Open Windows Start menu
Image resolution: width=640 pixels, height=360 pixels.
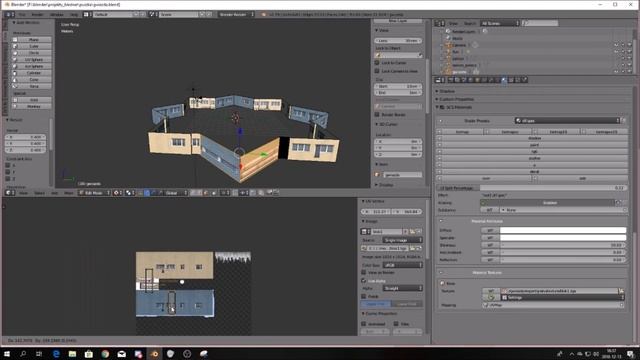pos(7,353)
